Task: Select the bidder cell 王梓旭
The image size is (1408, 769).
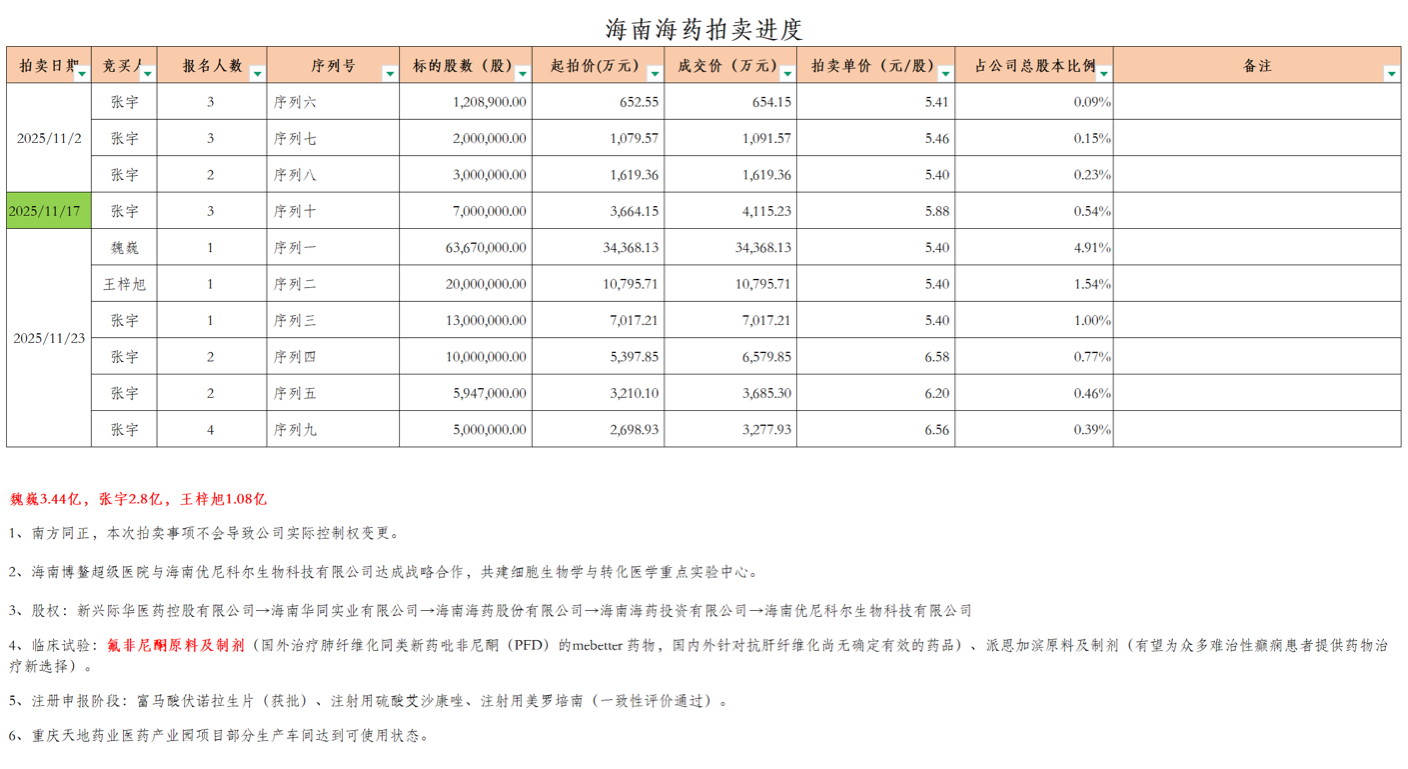Action: (x=124, y=284)
